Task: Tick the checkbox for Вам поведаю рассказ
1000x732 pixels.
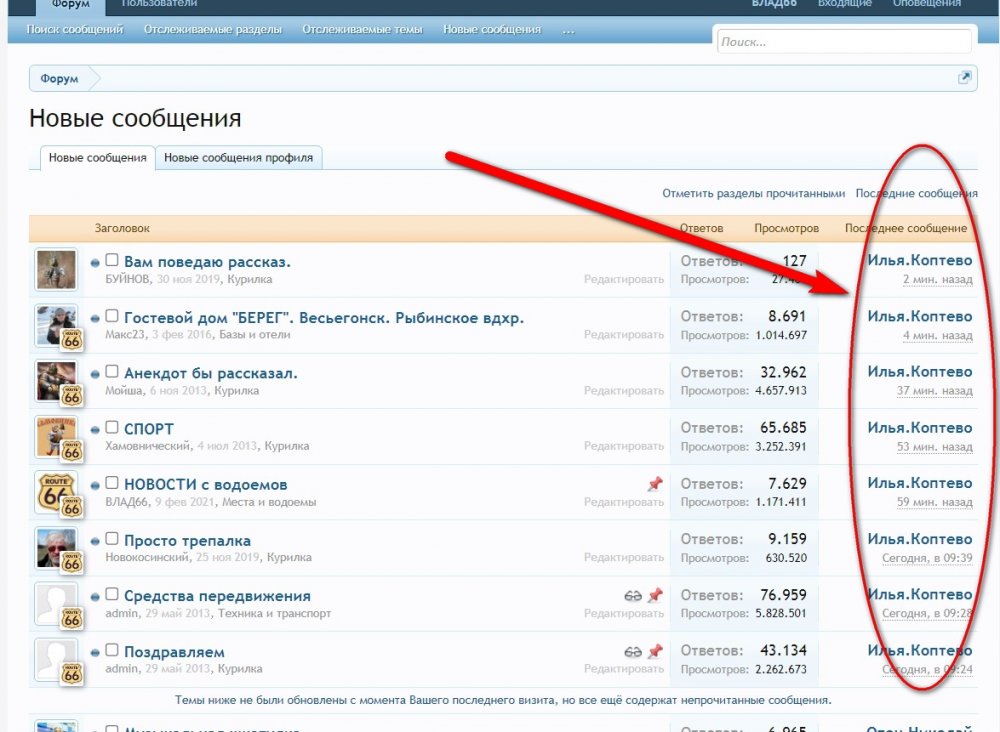Action: (x=112, y=260)
